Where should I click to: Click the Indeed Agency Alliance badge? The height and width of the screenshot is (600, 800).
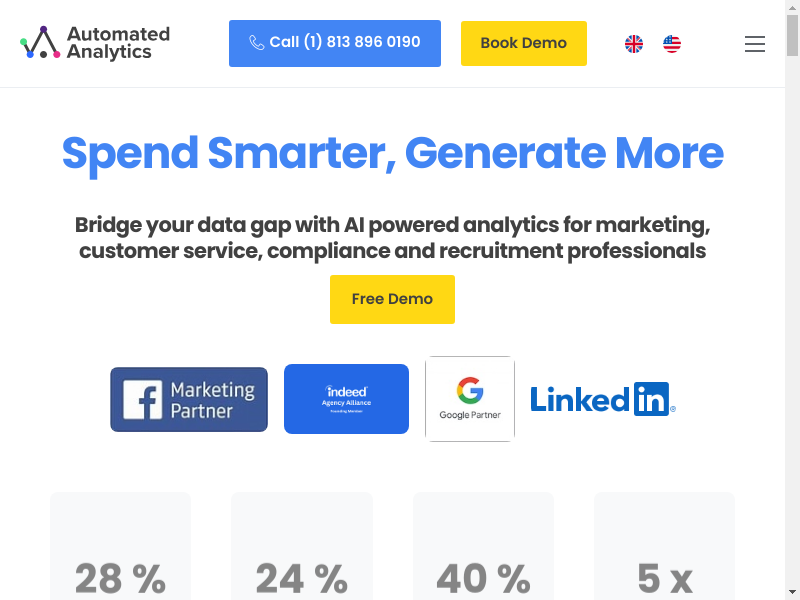click(346, 399)
